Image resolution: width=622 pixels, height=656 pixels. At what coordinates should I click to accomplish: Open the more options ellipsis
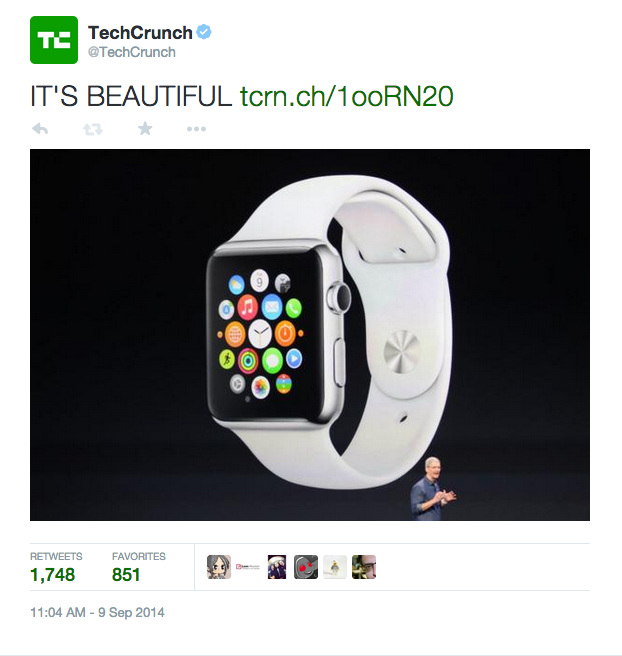[x=196, y=129]
